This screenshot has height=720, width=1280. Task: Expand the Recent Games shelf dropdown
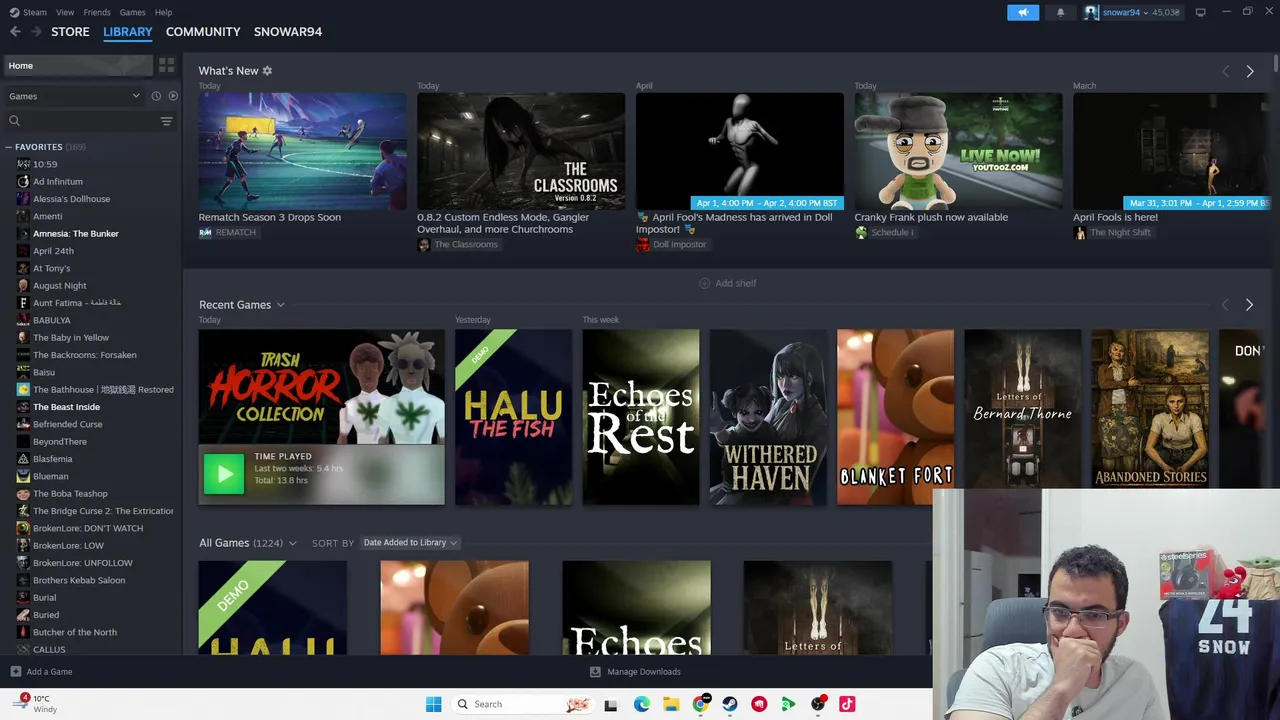(280, 305)
